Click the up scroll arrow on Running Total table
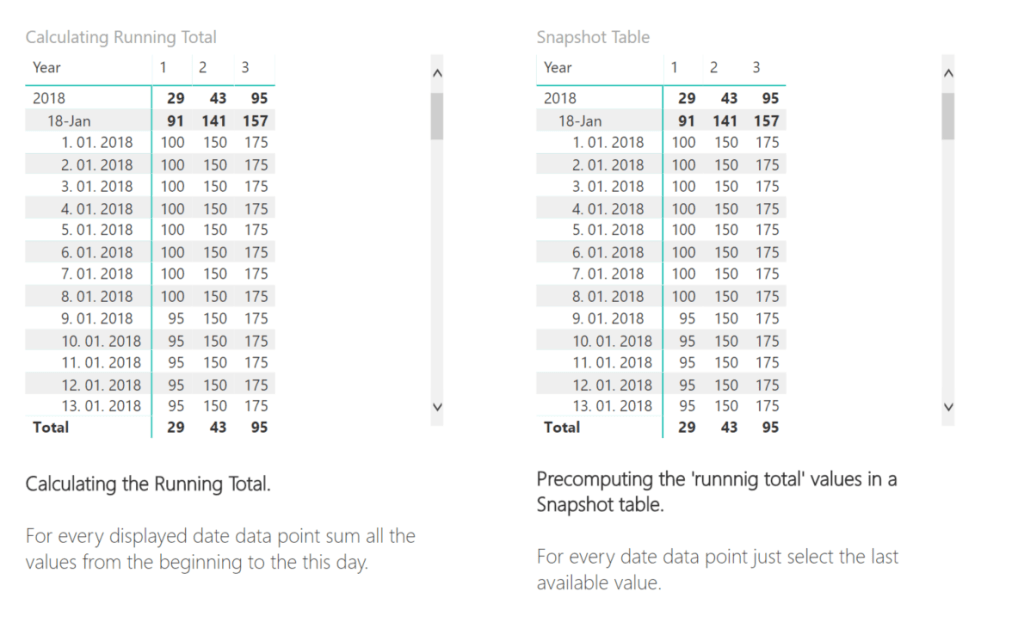 tap(437, 71)
